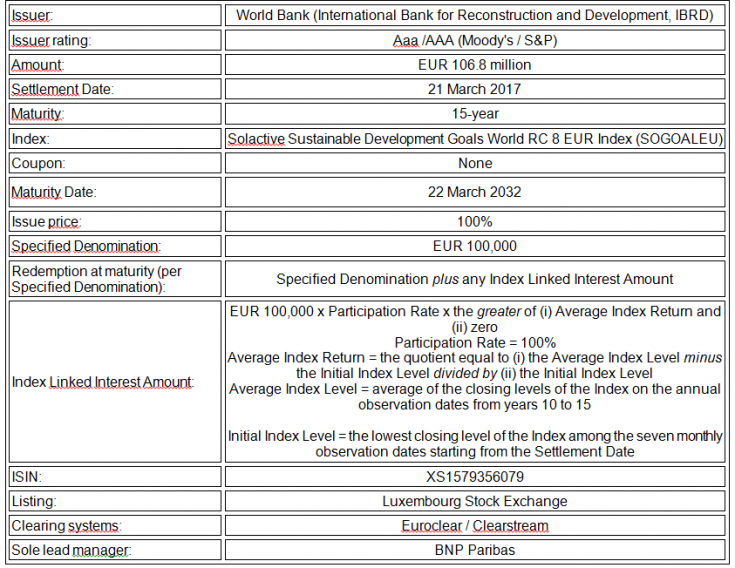Screen dimensions: 735x568
Task: Select the Solactive SOGOALEU index value
Action: [x=475, y=139]
